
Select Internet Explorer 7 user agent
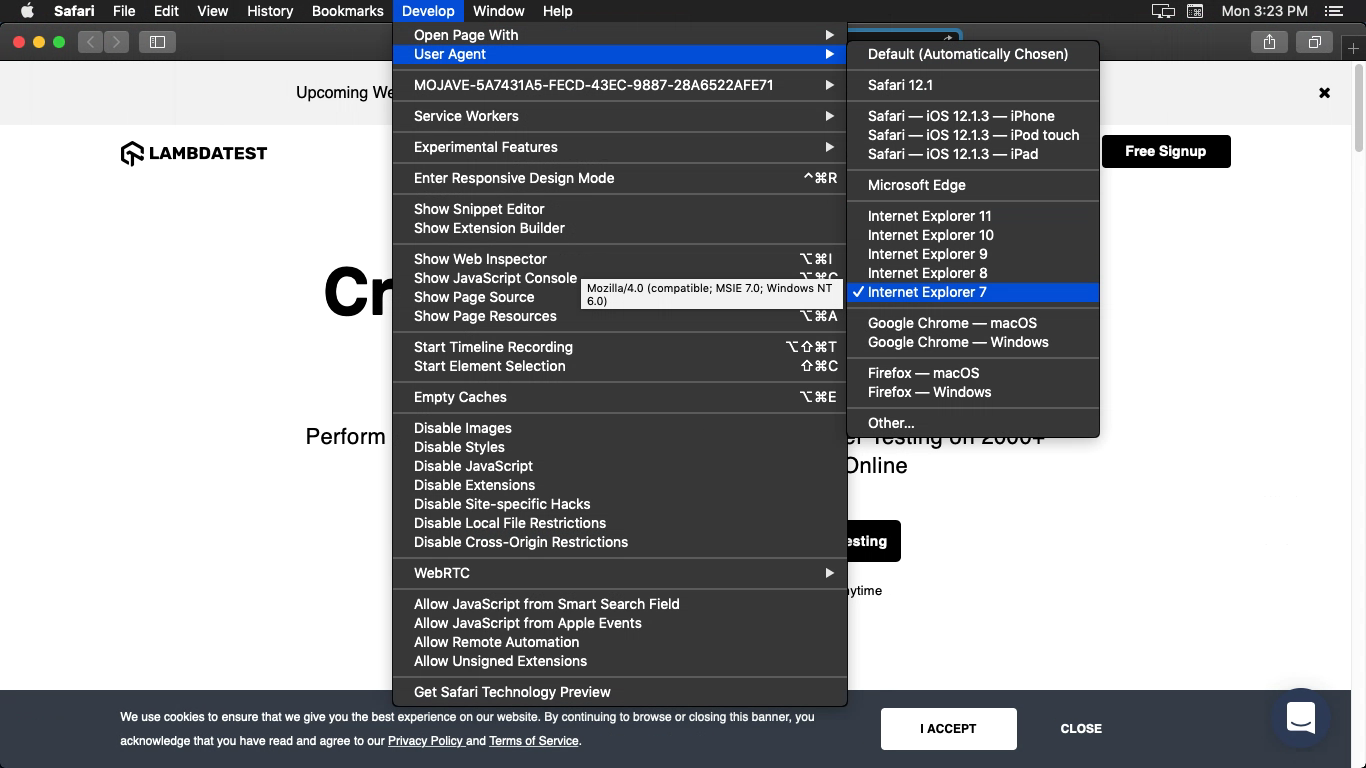pos(927,292)
